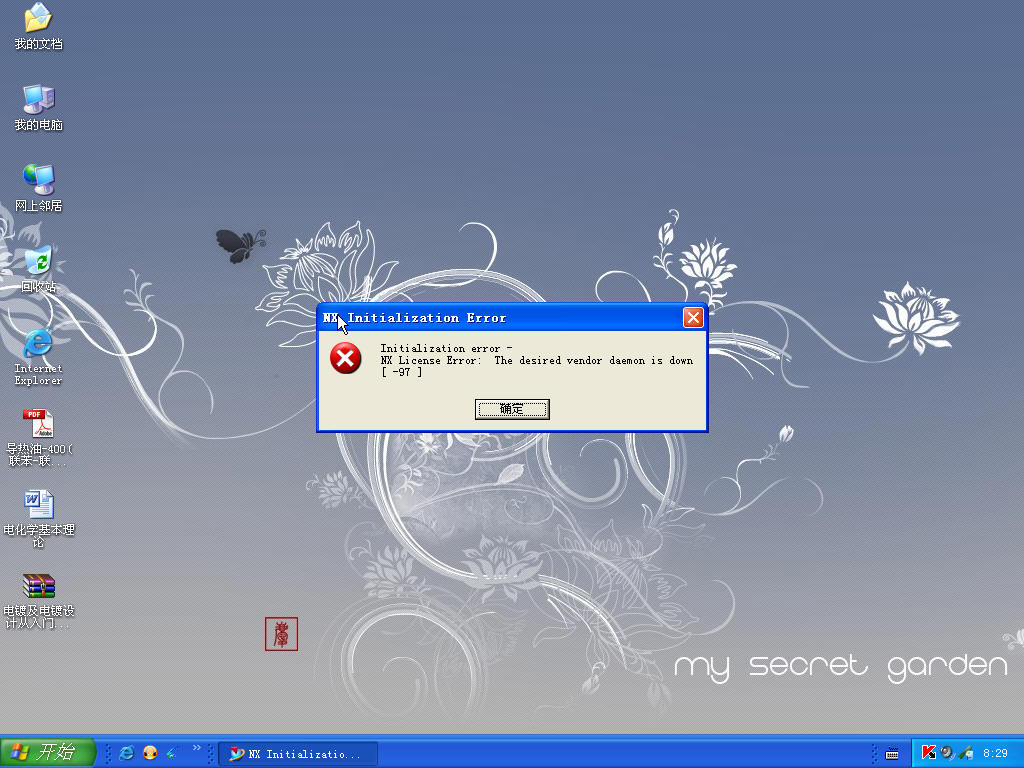Open the 开始 Start menu
The image size is (1024, 768).
(48, 752)
